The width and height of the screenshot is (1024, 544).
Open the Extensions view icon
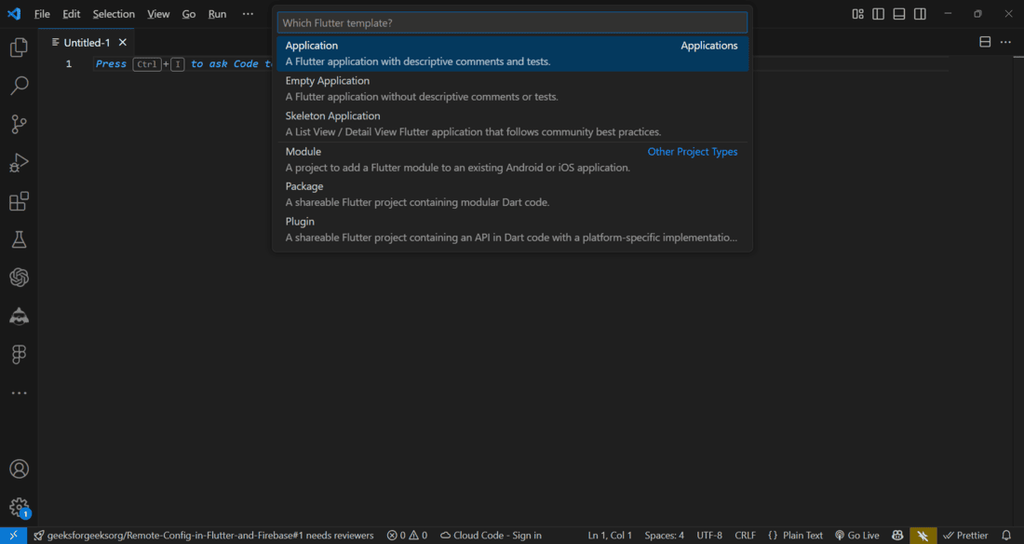[x=19, y=201]
